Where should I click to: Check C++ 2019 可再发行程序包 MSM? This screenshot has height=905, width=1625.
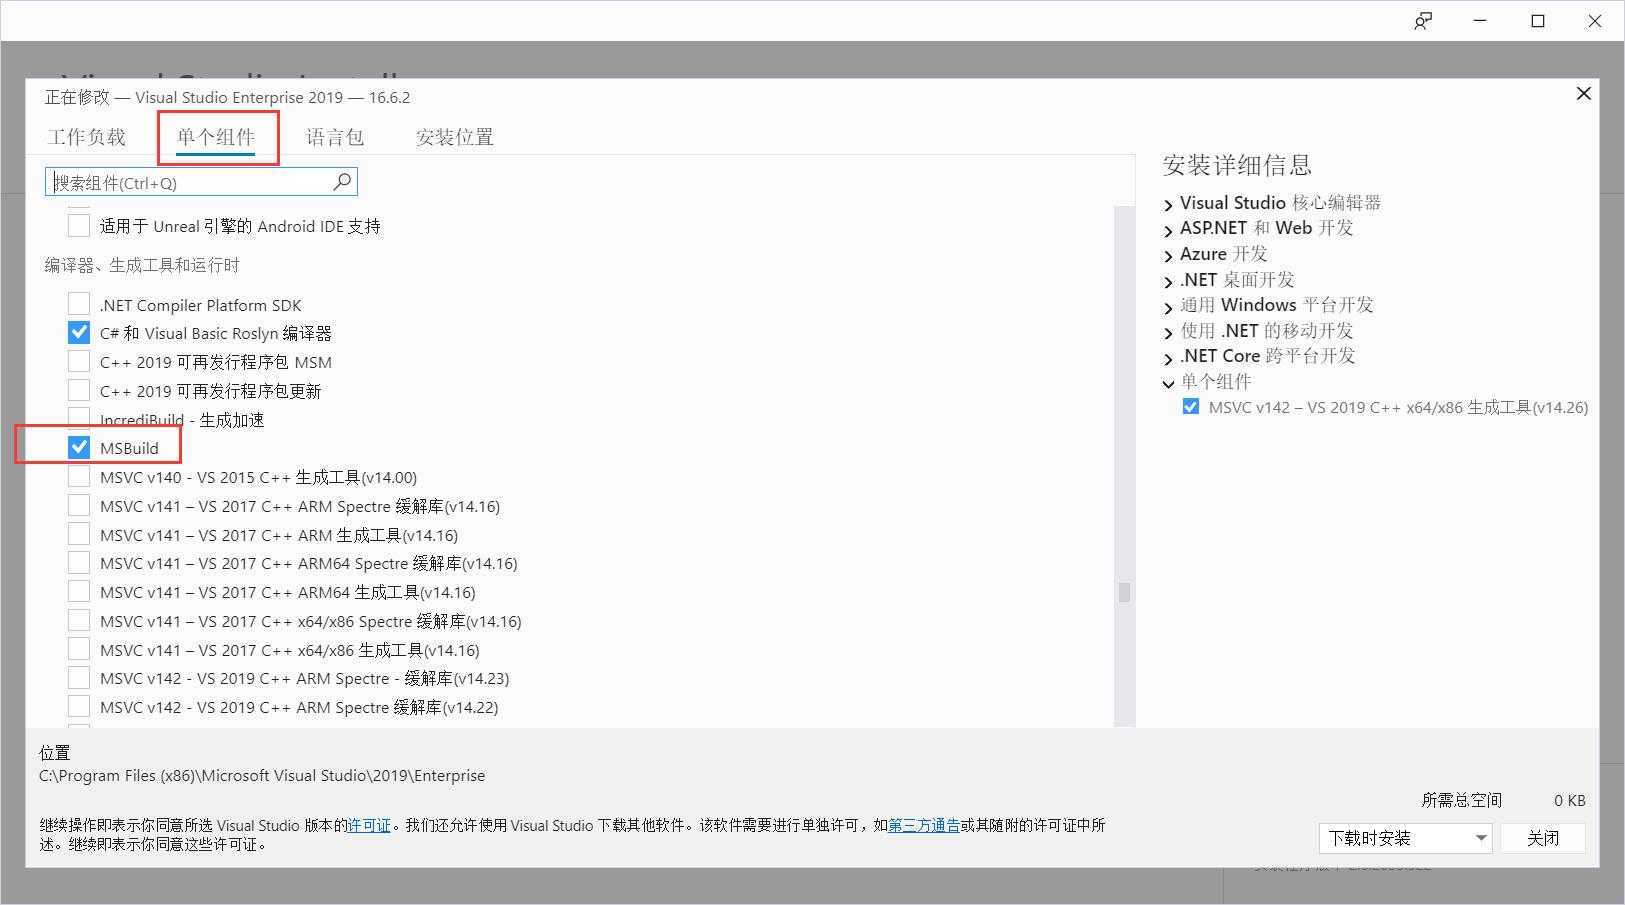tap(79, 361)
